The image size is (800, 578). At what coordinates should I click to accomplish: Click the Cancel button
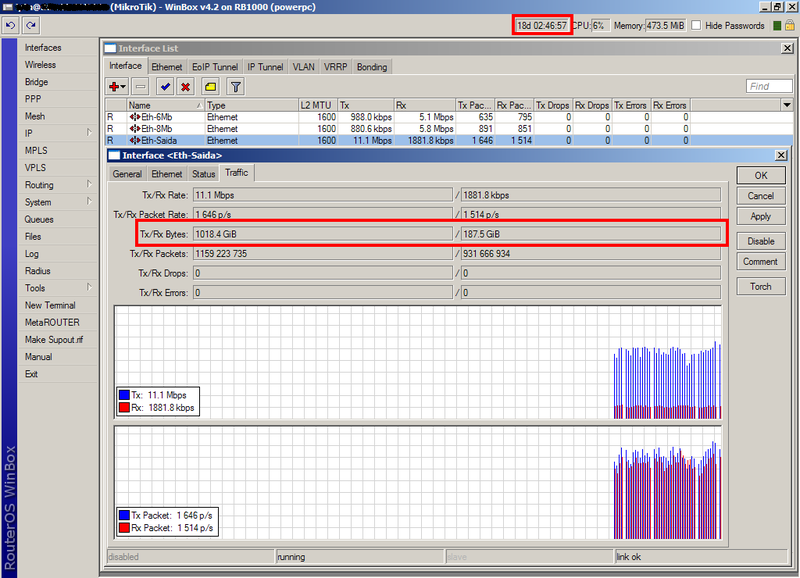click(761, 196)
